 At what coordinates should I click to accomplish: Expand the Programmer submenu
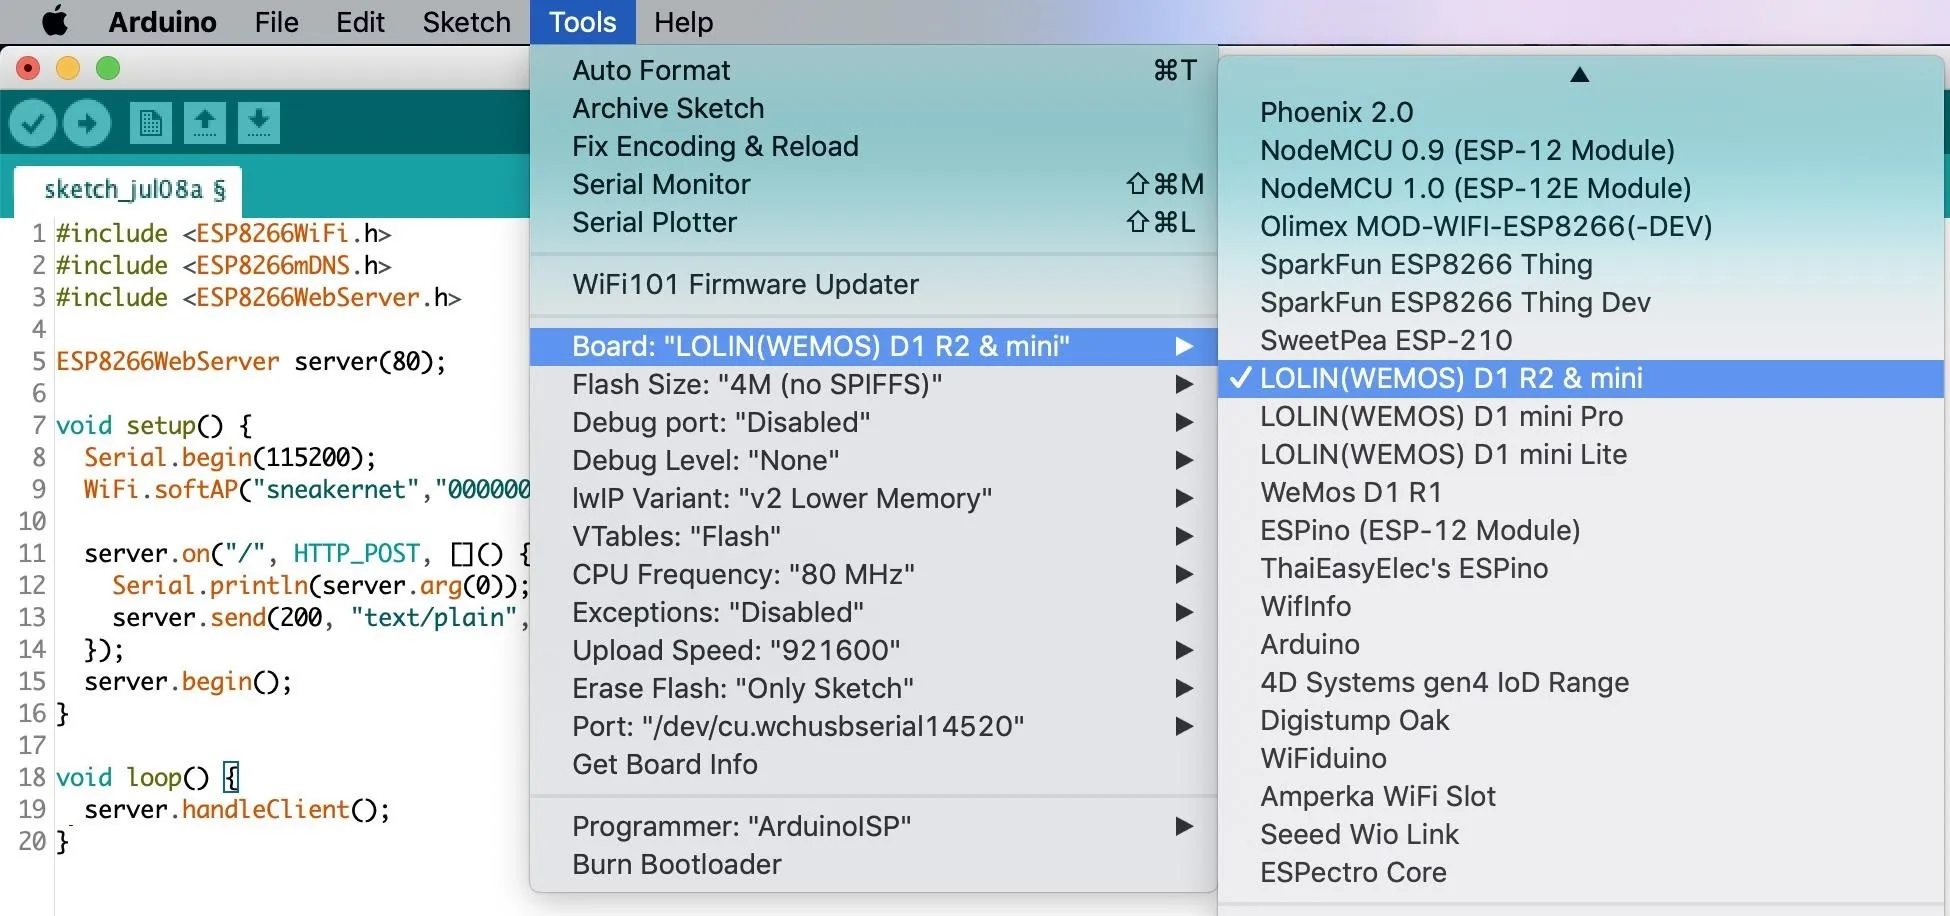point(873,826)
